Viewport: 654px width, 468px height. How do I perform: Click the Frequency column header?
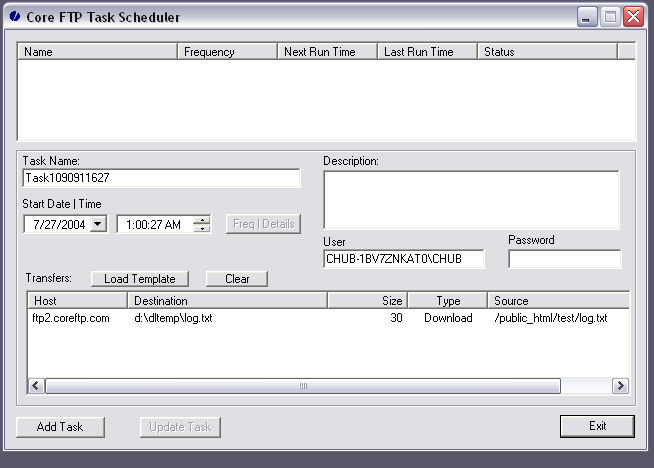227,52
